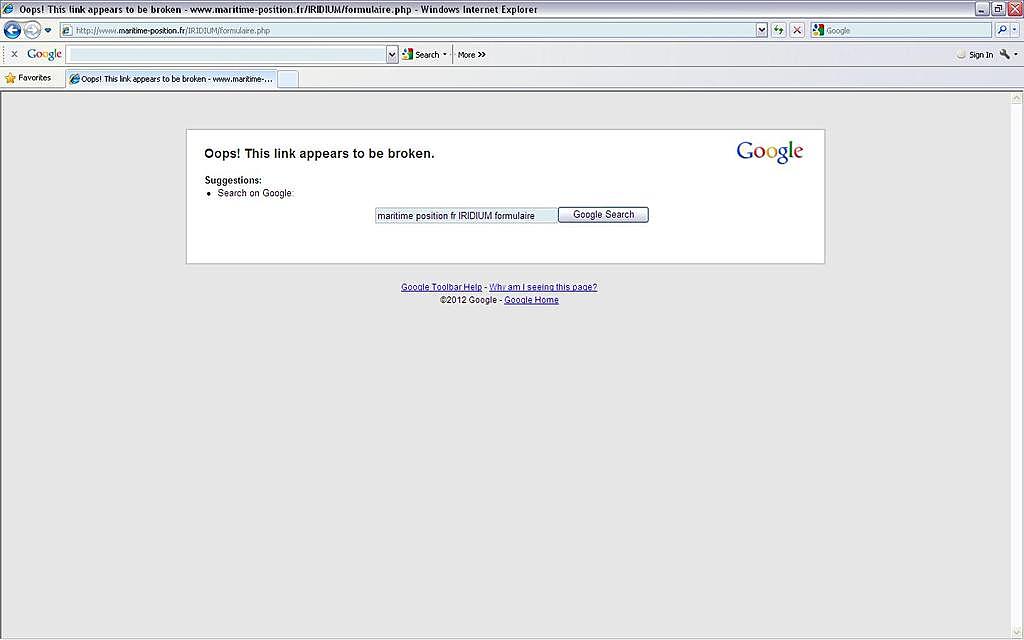Open the search options dropdown arrow
The width and height of the screenshot is (1024, 640).
coord(1014,30)
